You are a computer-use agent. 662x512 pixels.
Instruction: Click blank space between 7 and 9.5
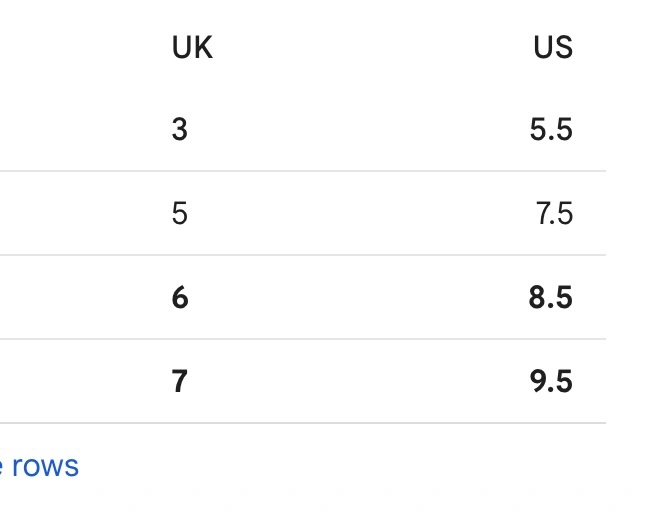click(359, 381)
